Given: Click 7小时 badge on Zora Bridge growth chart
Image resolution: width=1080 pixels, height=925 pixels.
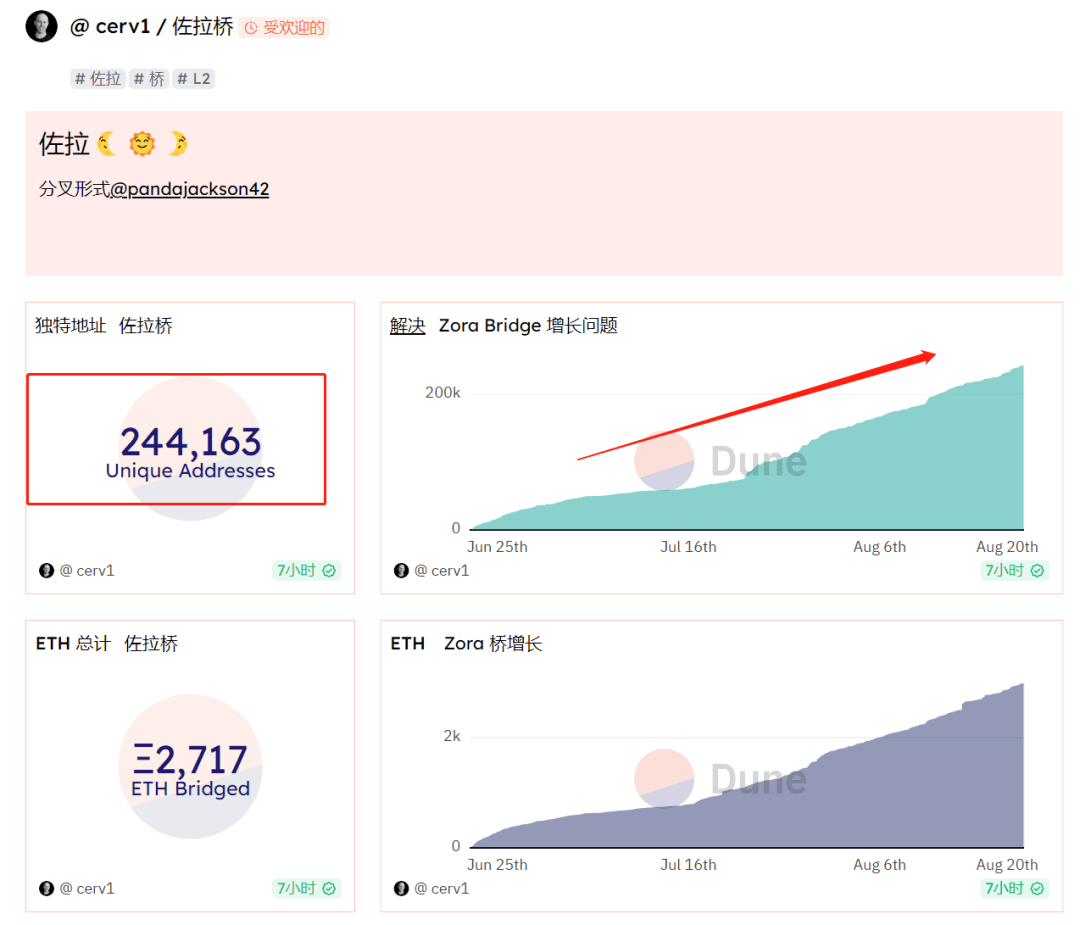Looking at the screenshot, I should pyautogui.click(x=1014, y=570).
